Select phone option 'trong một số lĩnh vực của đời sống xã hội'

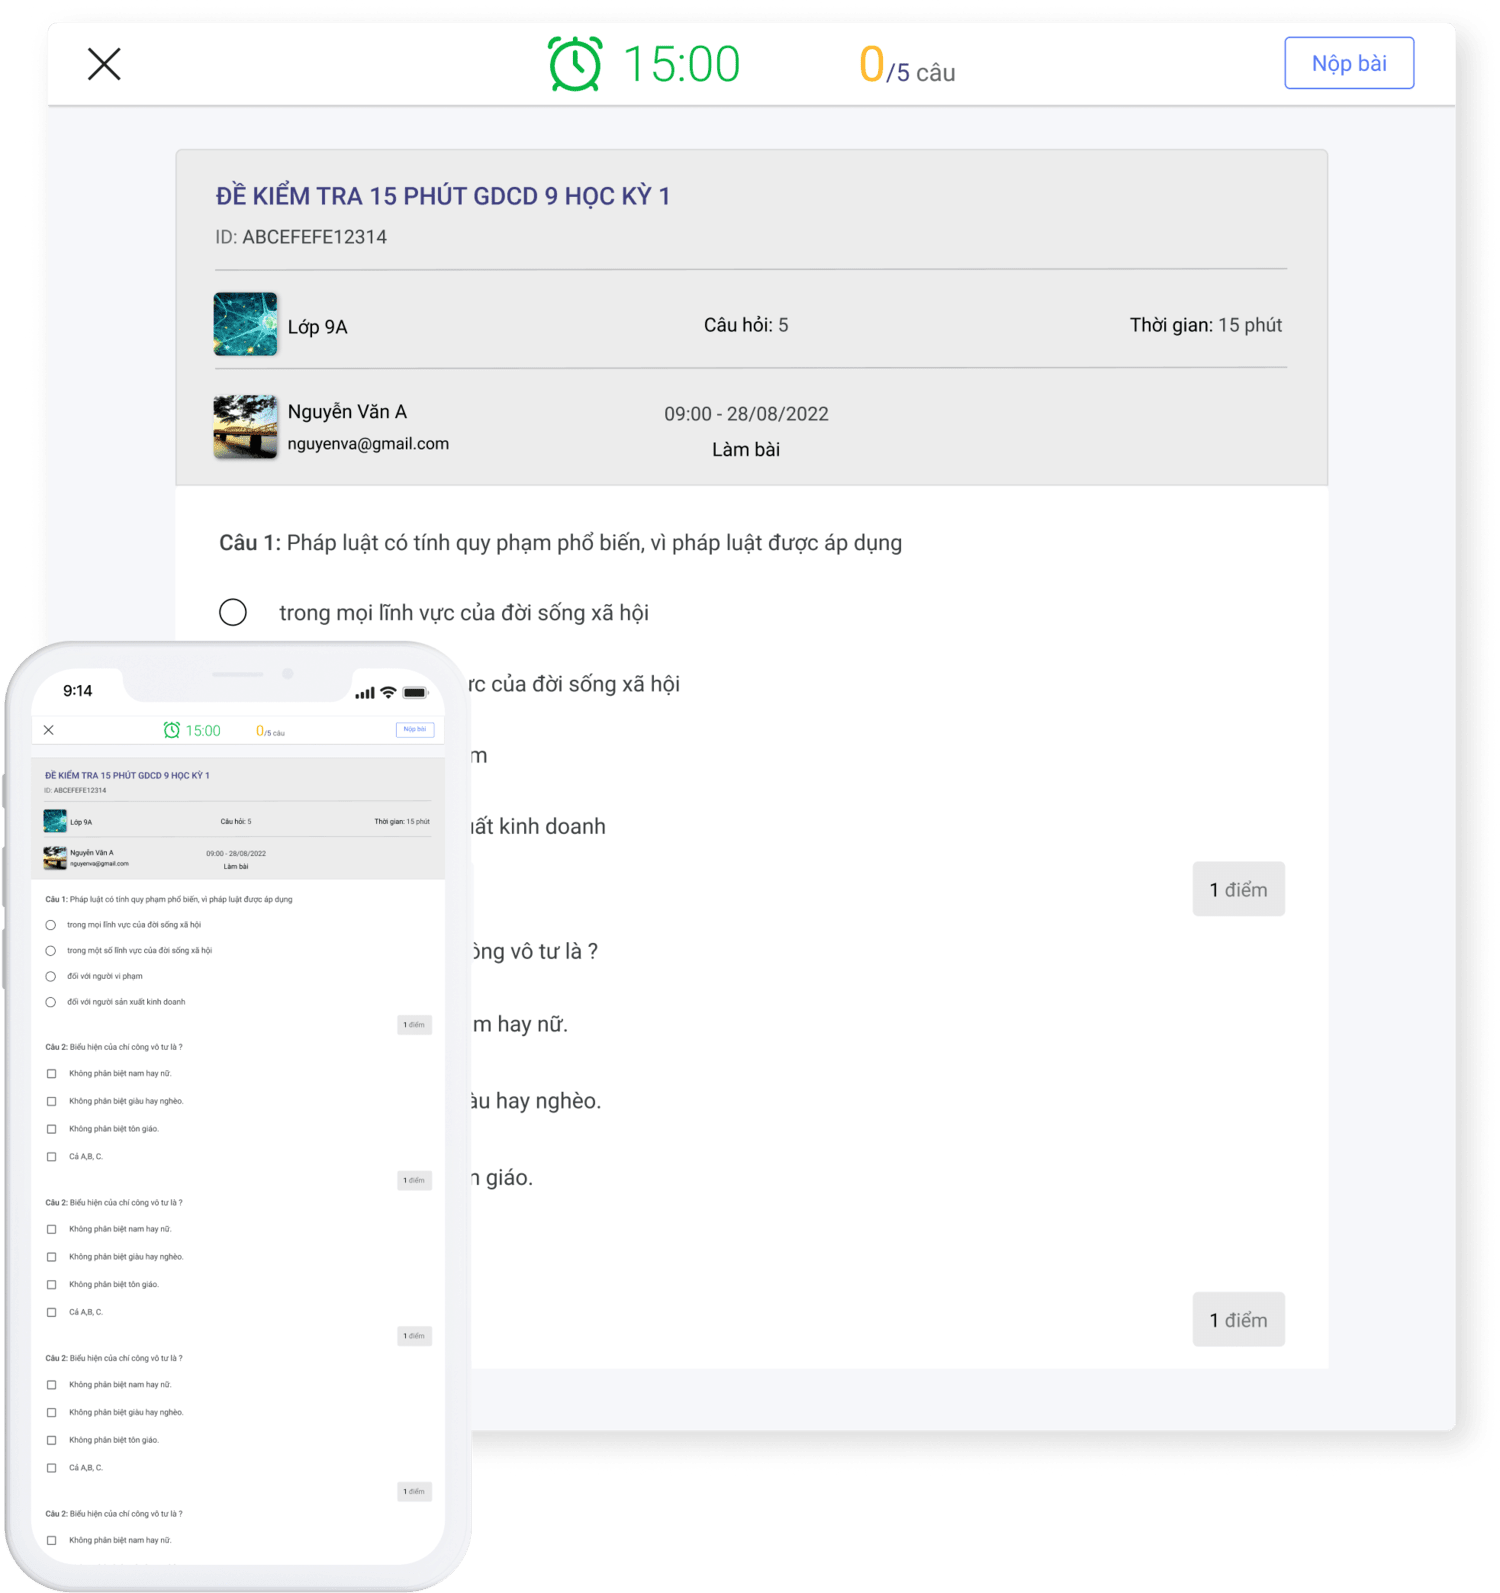pyautogui.click(x=51, y=951)
